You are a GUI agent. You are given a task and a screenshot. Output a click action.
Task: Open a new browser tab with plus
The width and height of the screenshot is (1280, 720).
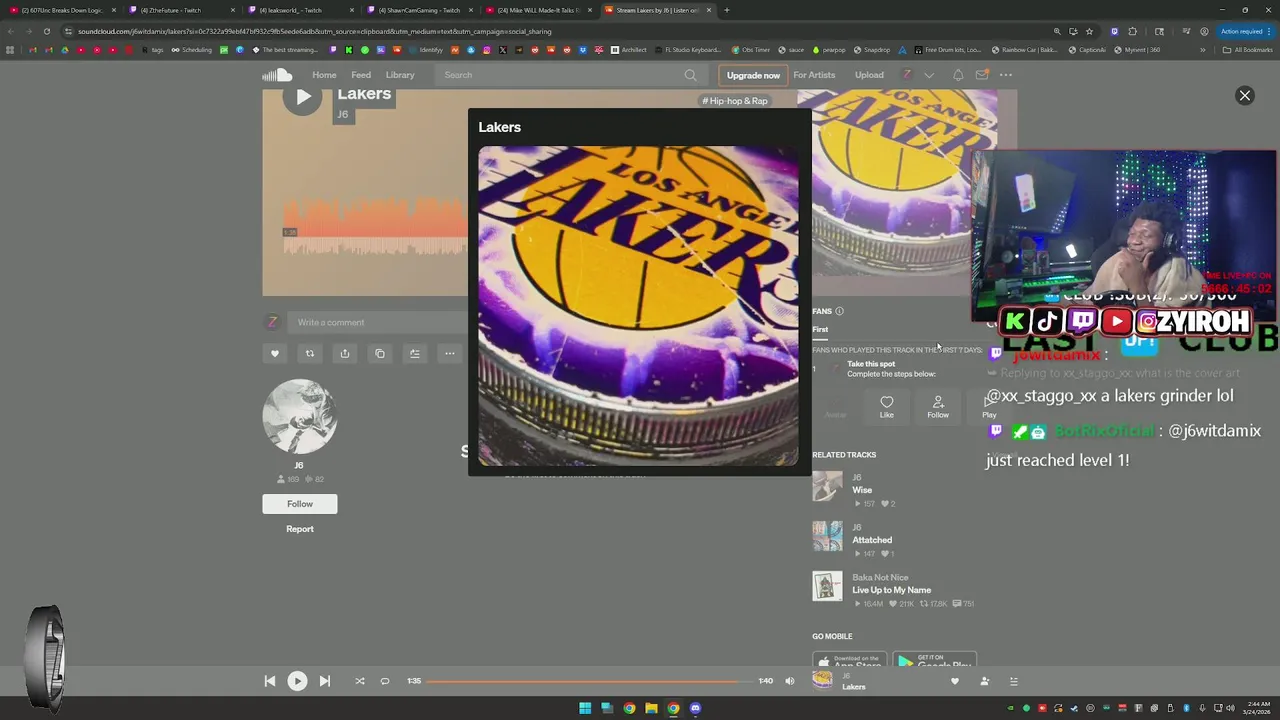727,10
